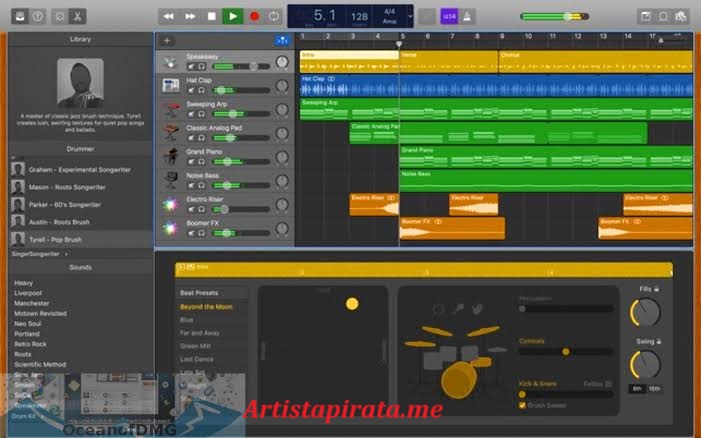Mute the Speakeasy track
Screen dimensions: 701x438
point(191,67)
